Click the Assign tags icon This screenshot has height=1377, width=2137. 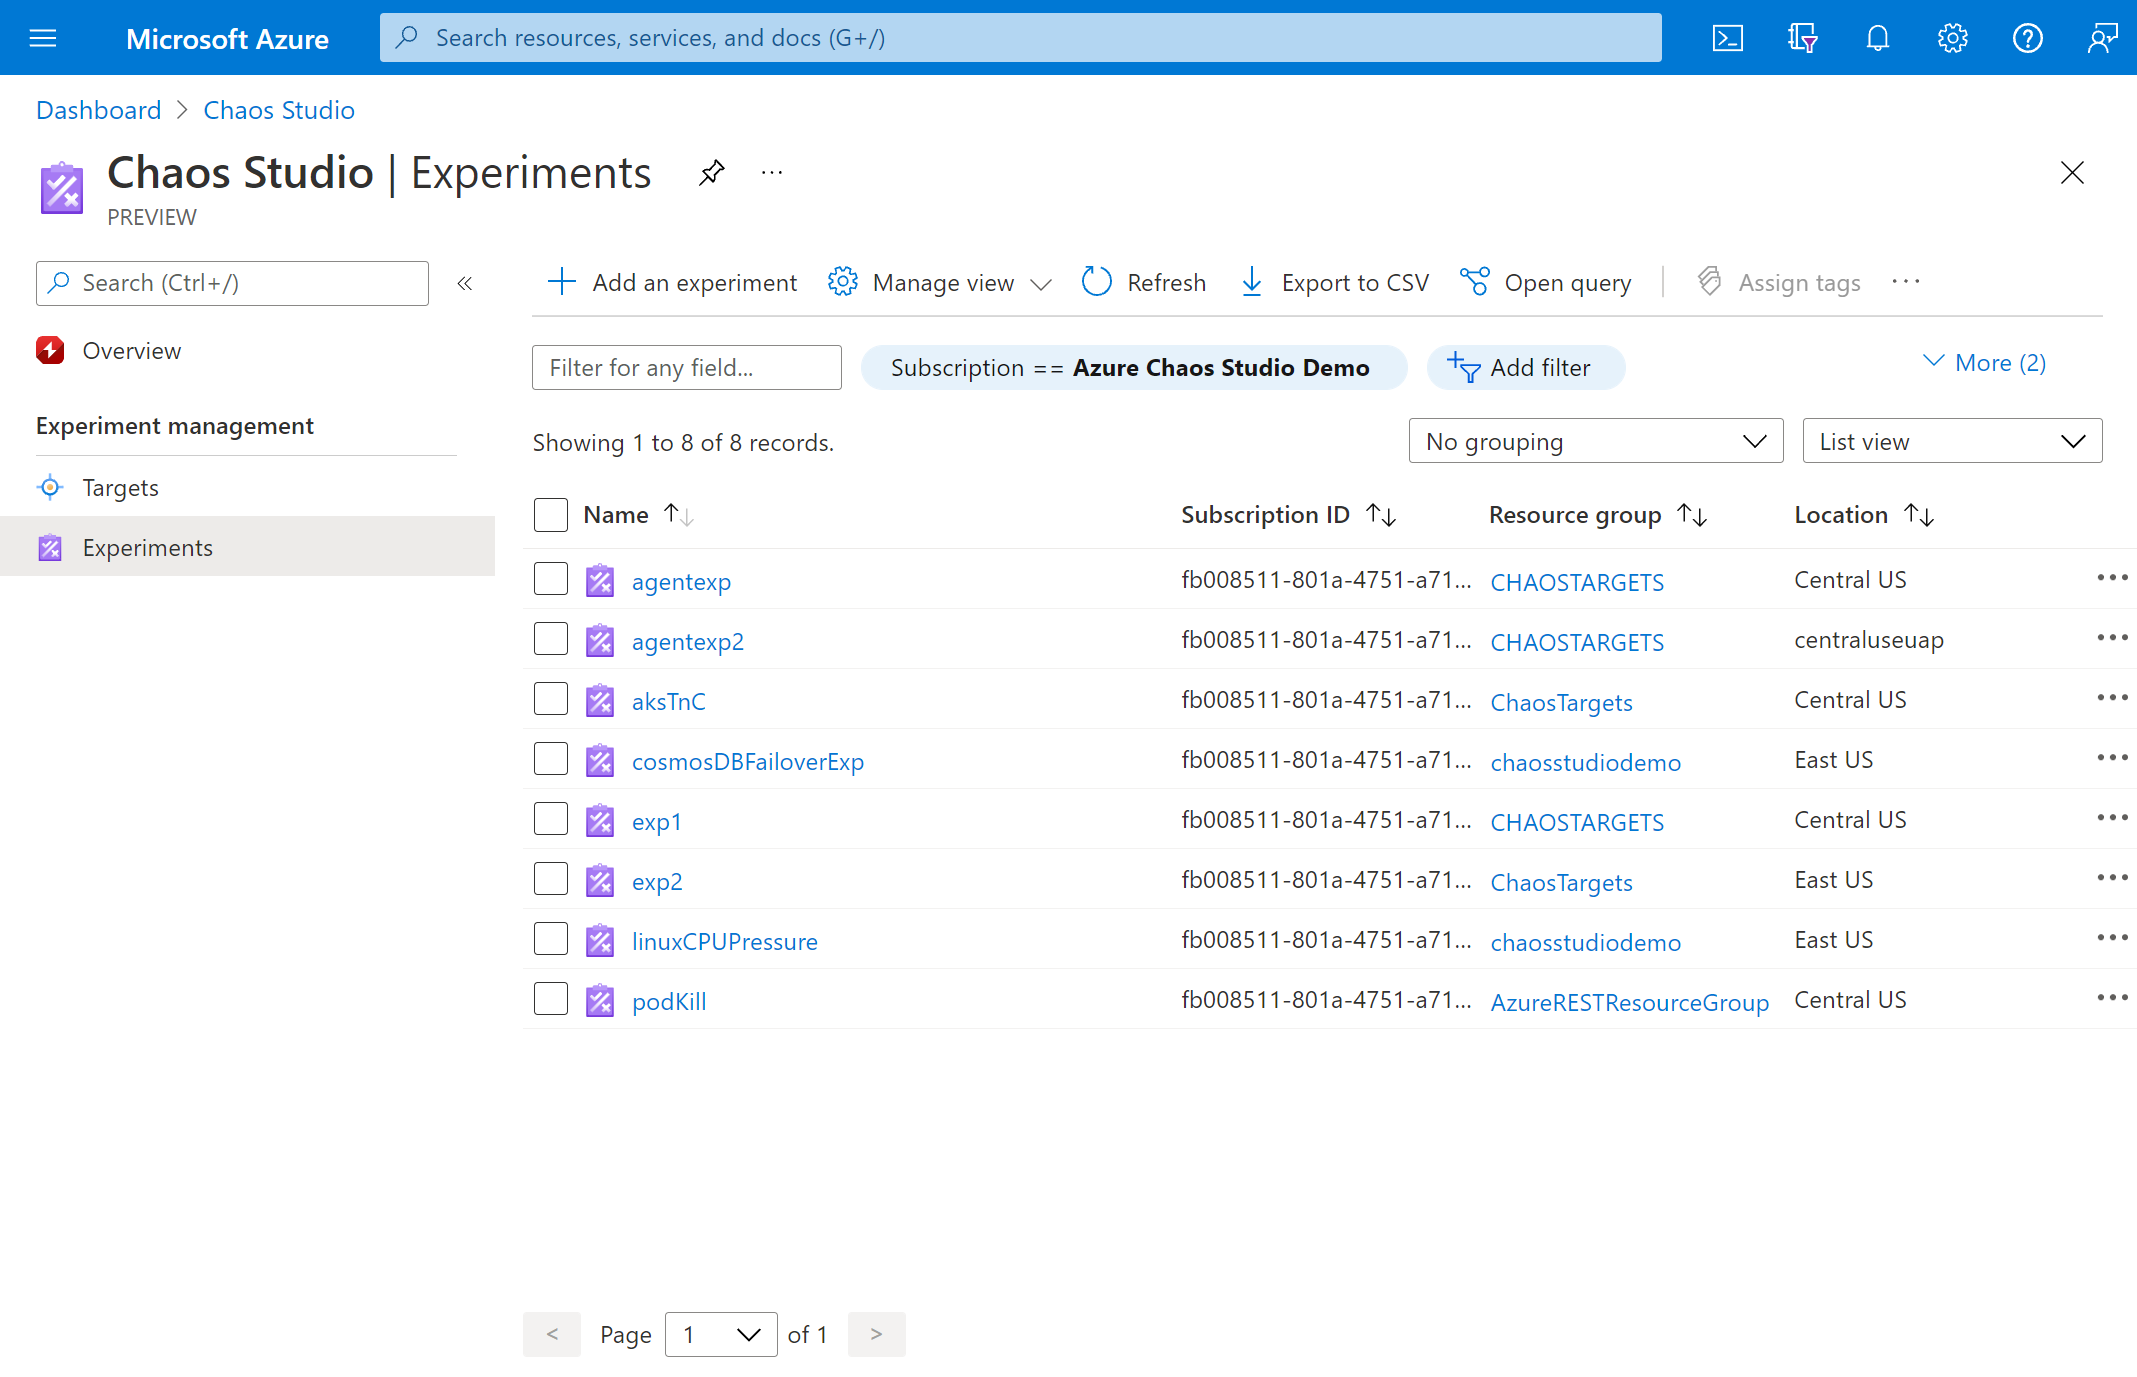pyautogui.click(x=1709, y=280)
